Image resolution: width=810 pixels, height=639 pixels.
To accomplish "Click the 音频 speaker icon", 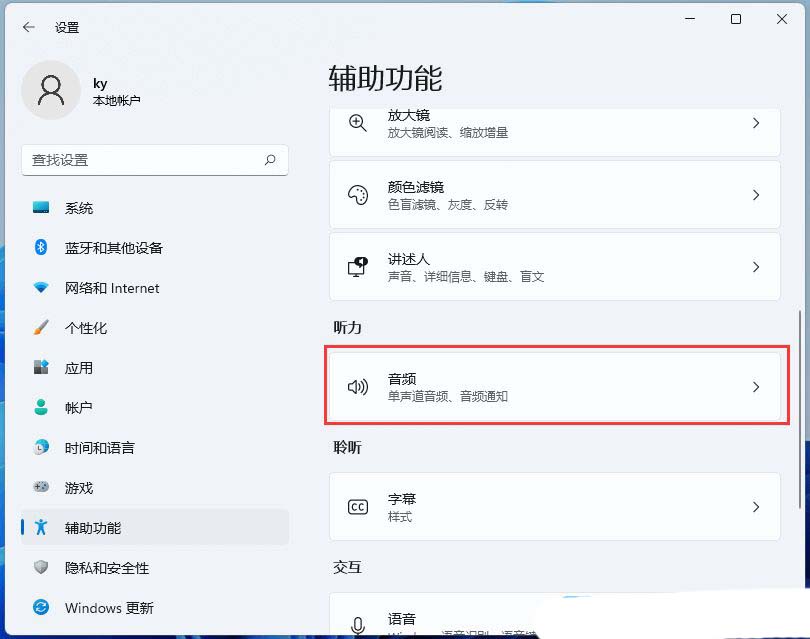I will point(358,386).
